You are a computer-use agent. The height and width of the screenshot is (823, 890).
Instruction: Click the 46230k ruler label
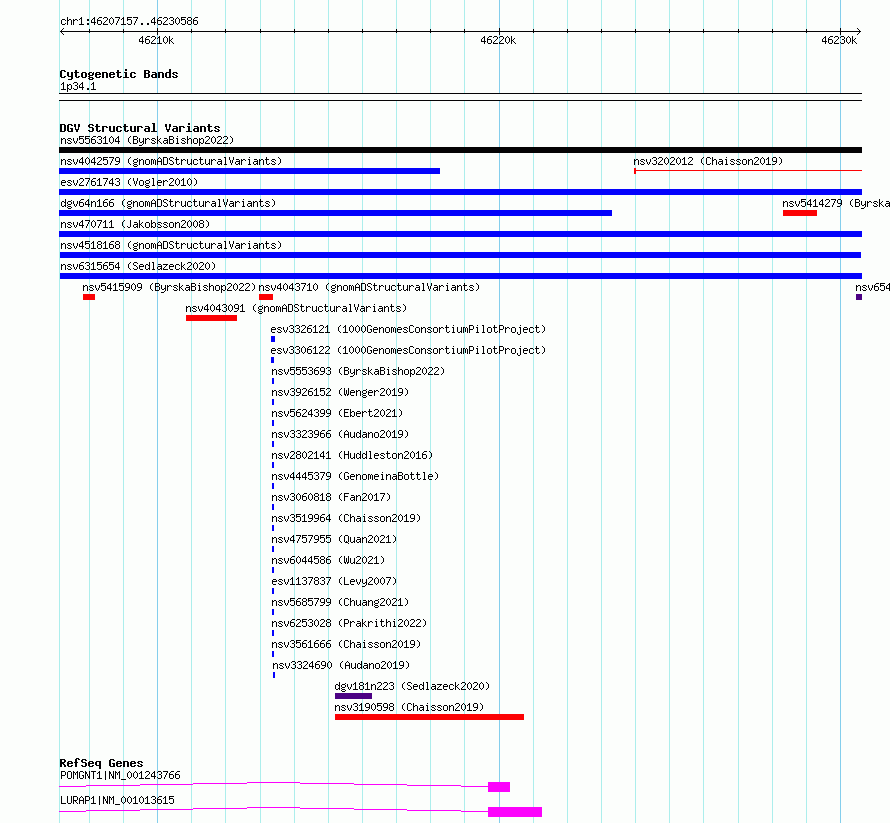tap(839, 40)
